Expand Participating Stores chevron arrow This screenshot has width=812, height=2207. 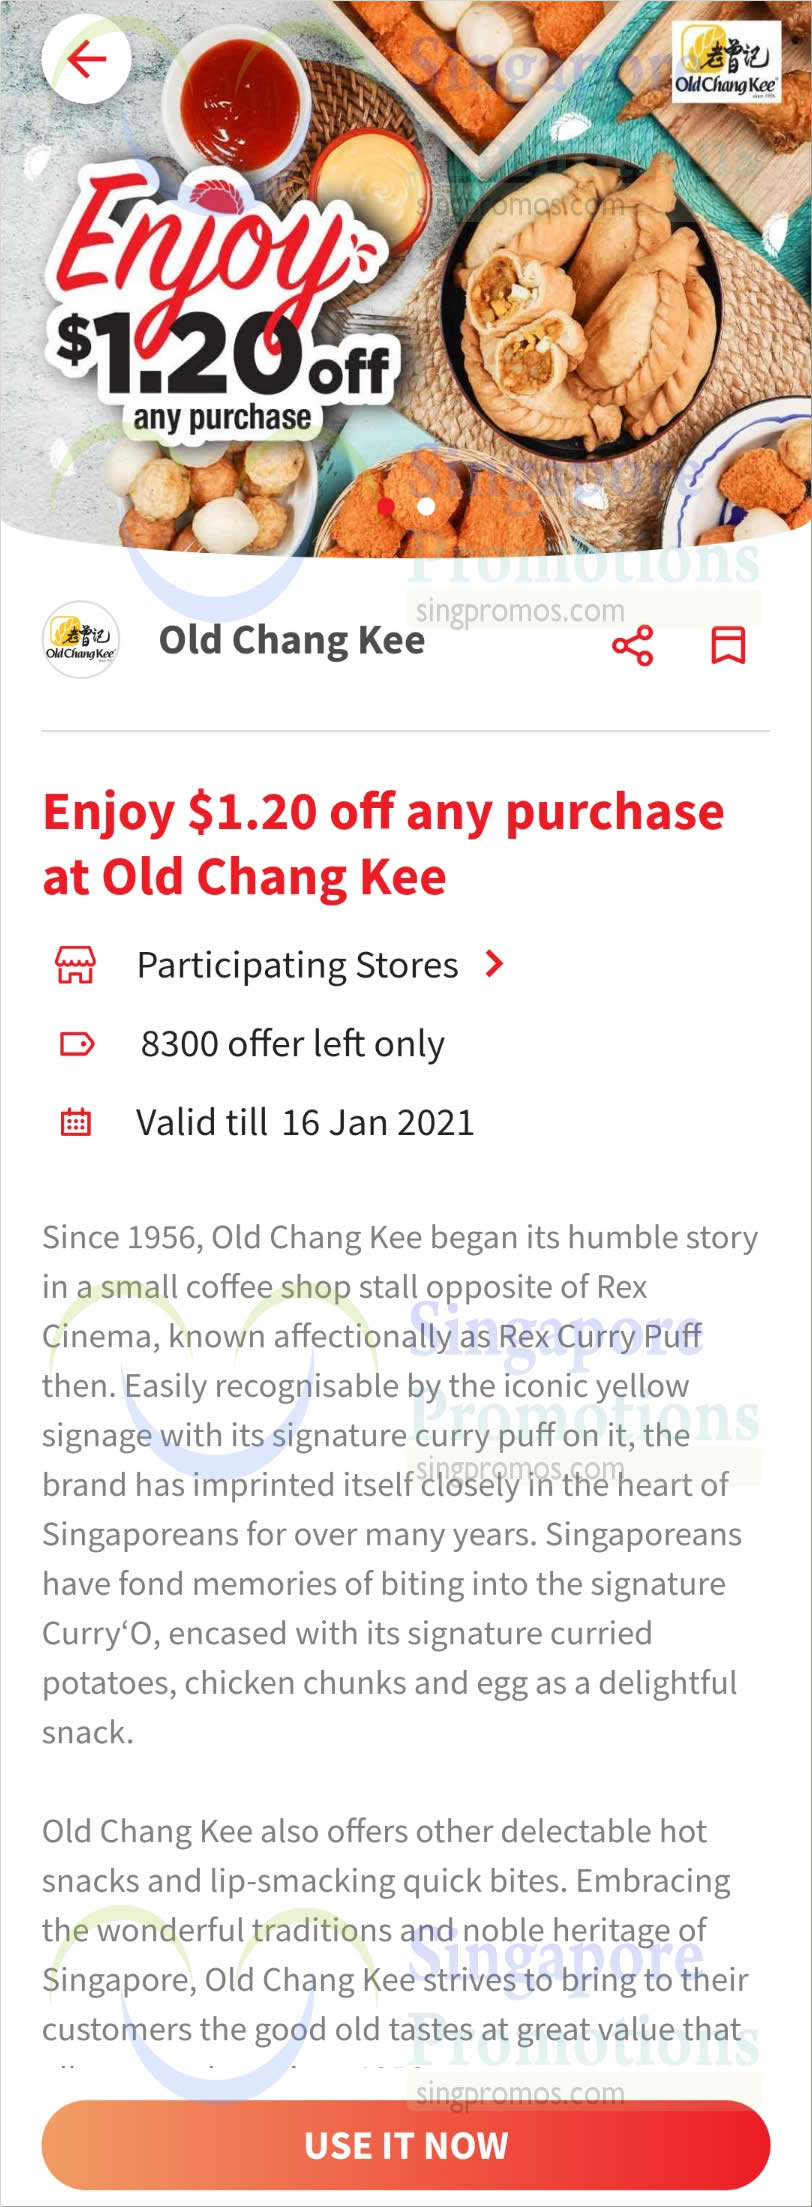tap(494, 964)
